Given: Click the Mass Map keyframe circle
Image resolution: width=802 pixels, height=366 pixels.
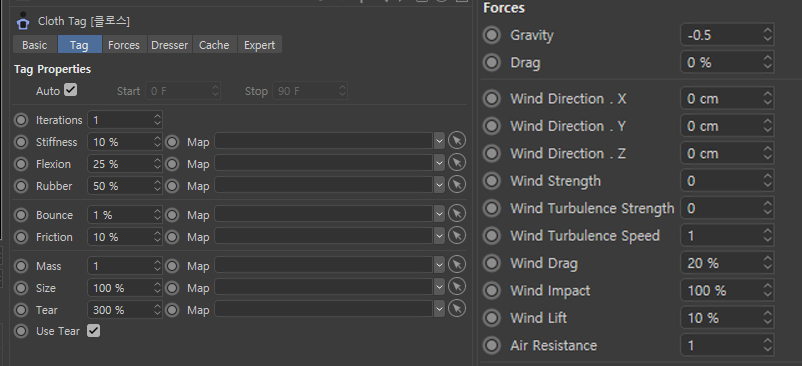Looking at the screenshot, I should pos(172,266).
